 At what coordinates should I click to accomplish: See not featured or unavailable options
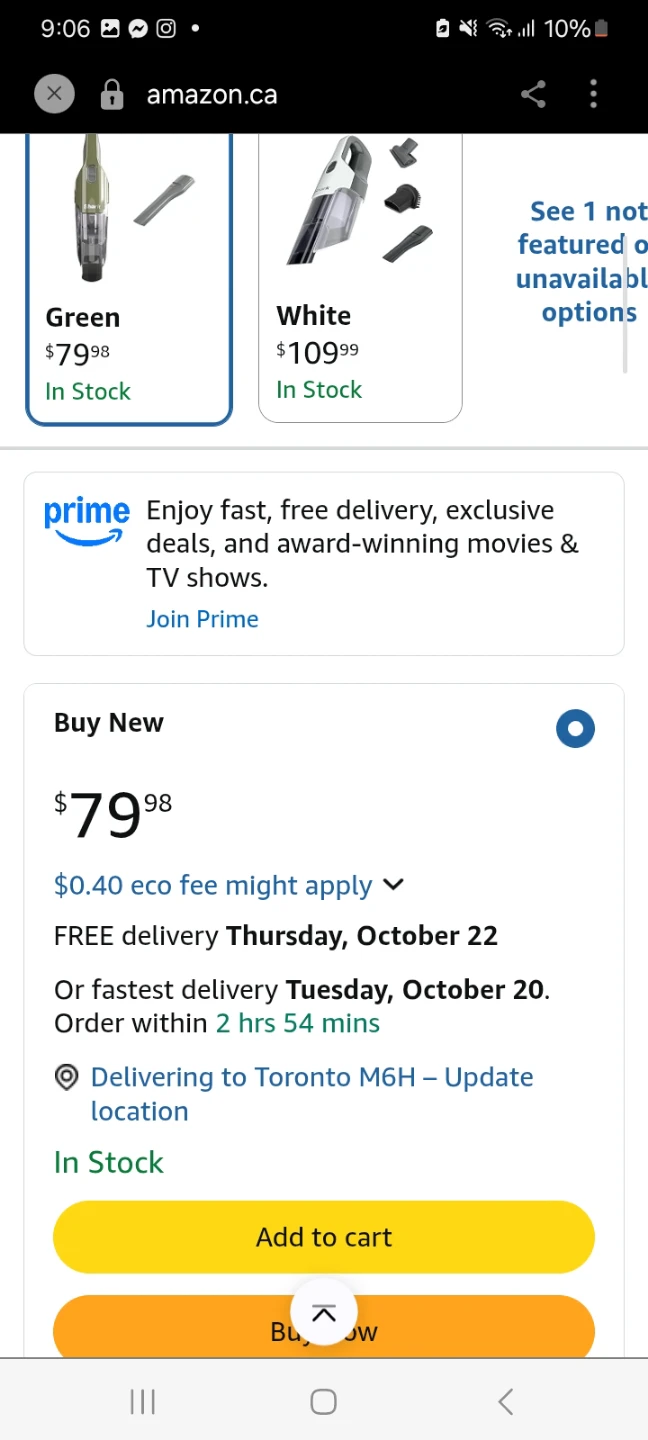[x=581, y=262]
